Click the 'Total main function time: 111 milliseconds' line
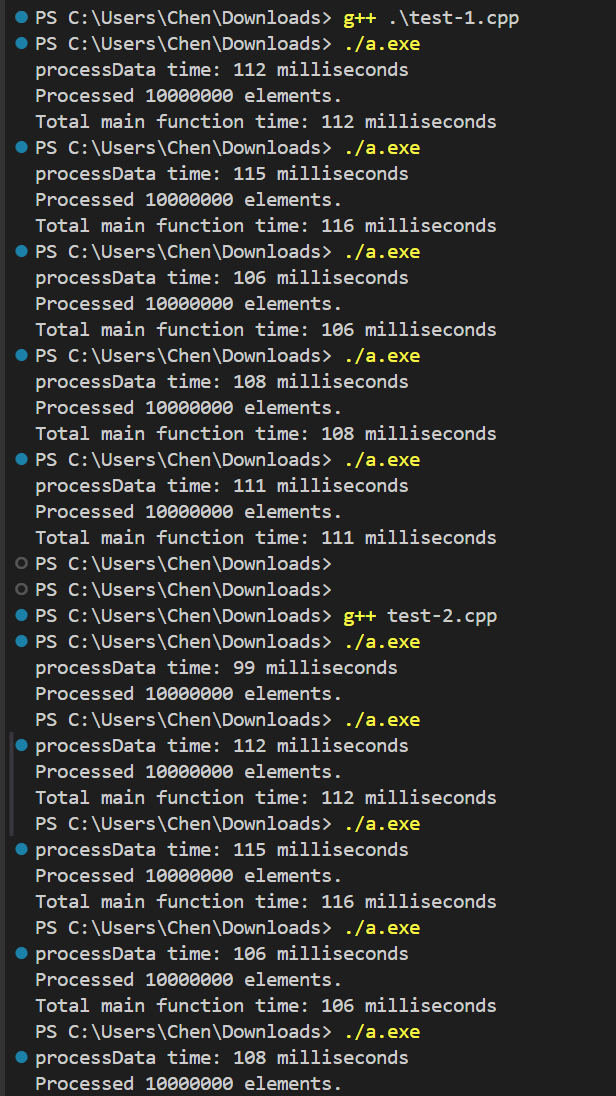 click(266, 538)
